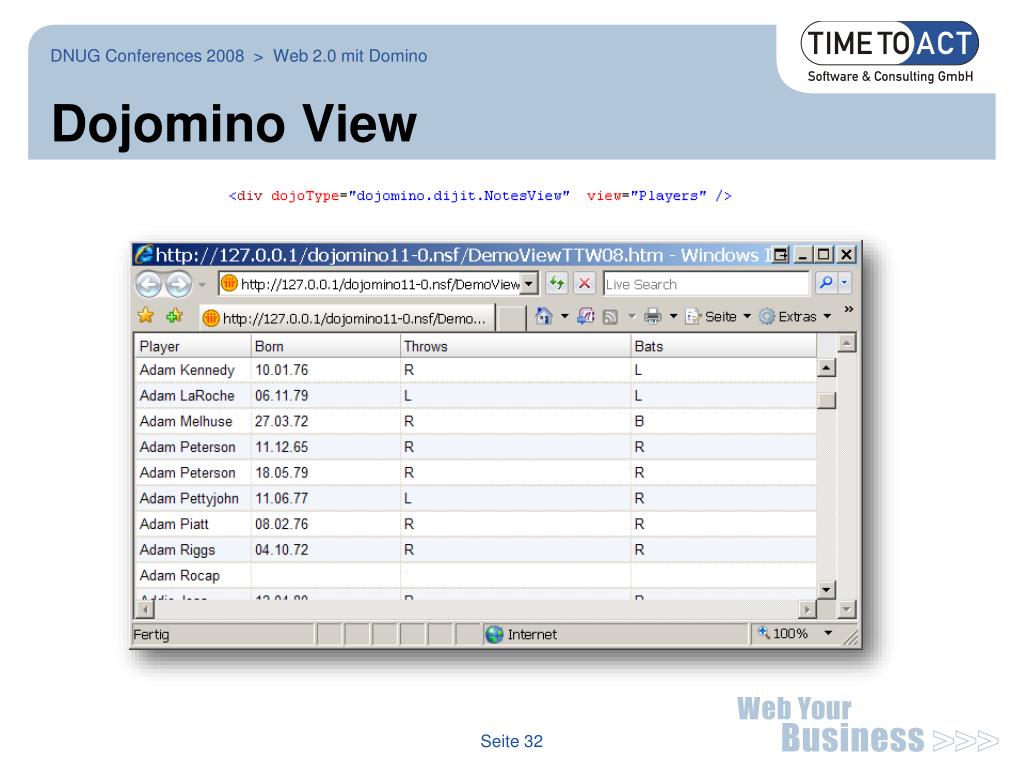The width and height of the screenshot is (1024, 768).
Task: Click the Throws column header
Action: point(515,346)
